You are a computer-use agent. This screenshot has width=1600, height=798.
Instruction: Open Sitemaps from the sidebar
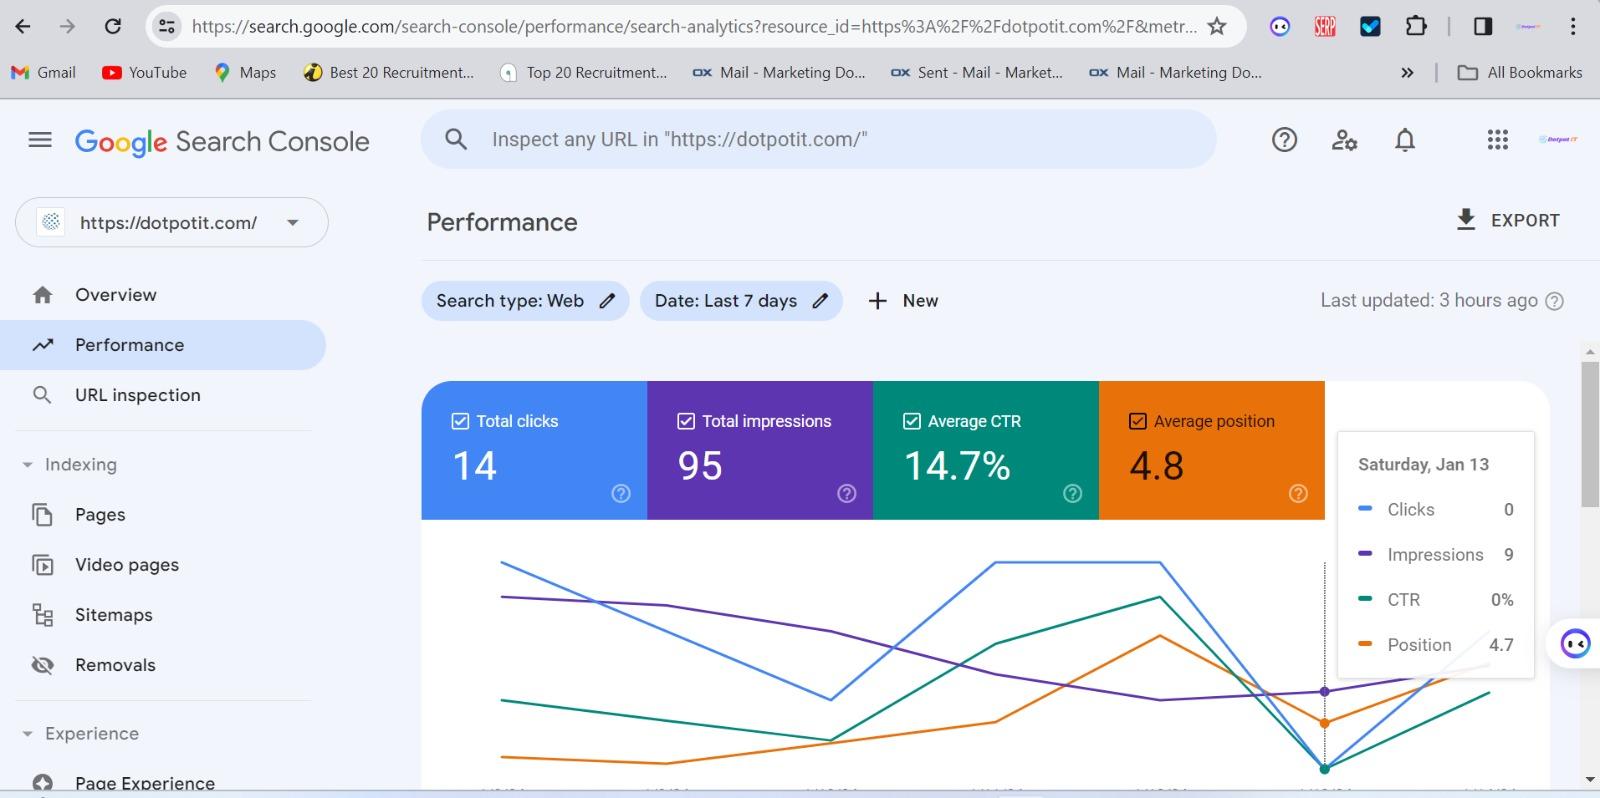coord(113,615)
